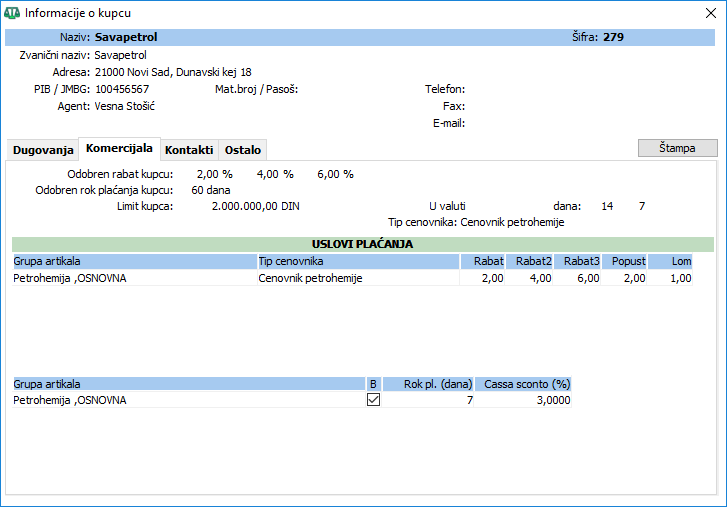
Task: Click the Zvanični naziv value Savapetrol
Action: [121, 55]
